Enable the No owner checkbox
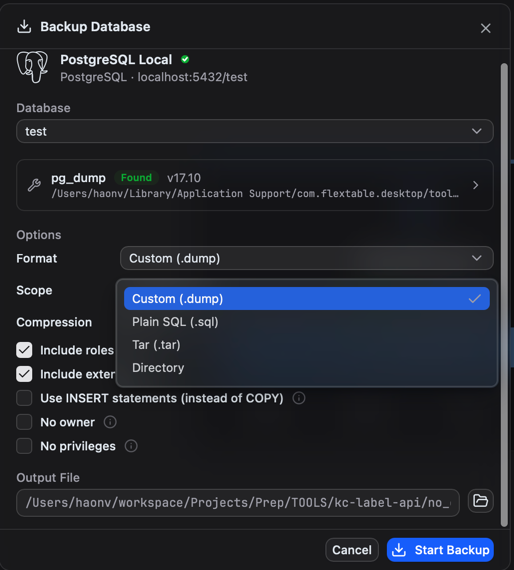This screenshot has width=514, height=570. (24, 422)
